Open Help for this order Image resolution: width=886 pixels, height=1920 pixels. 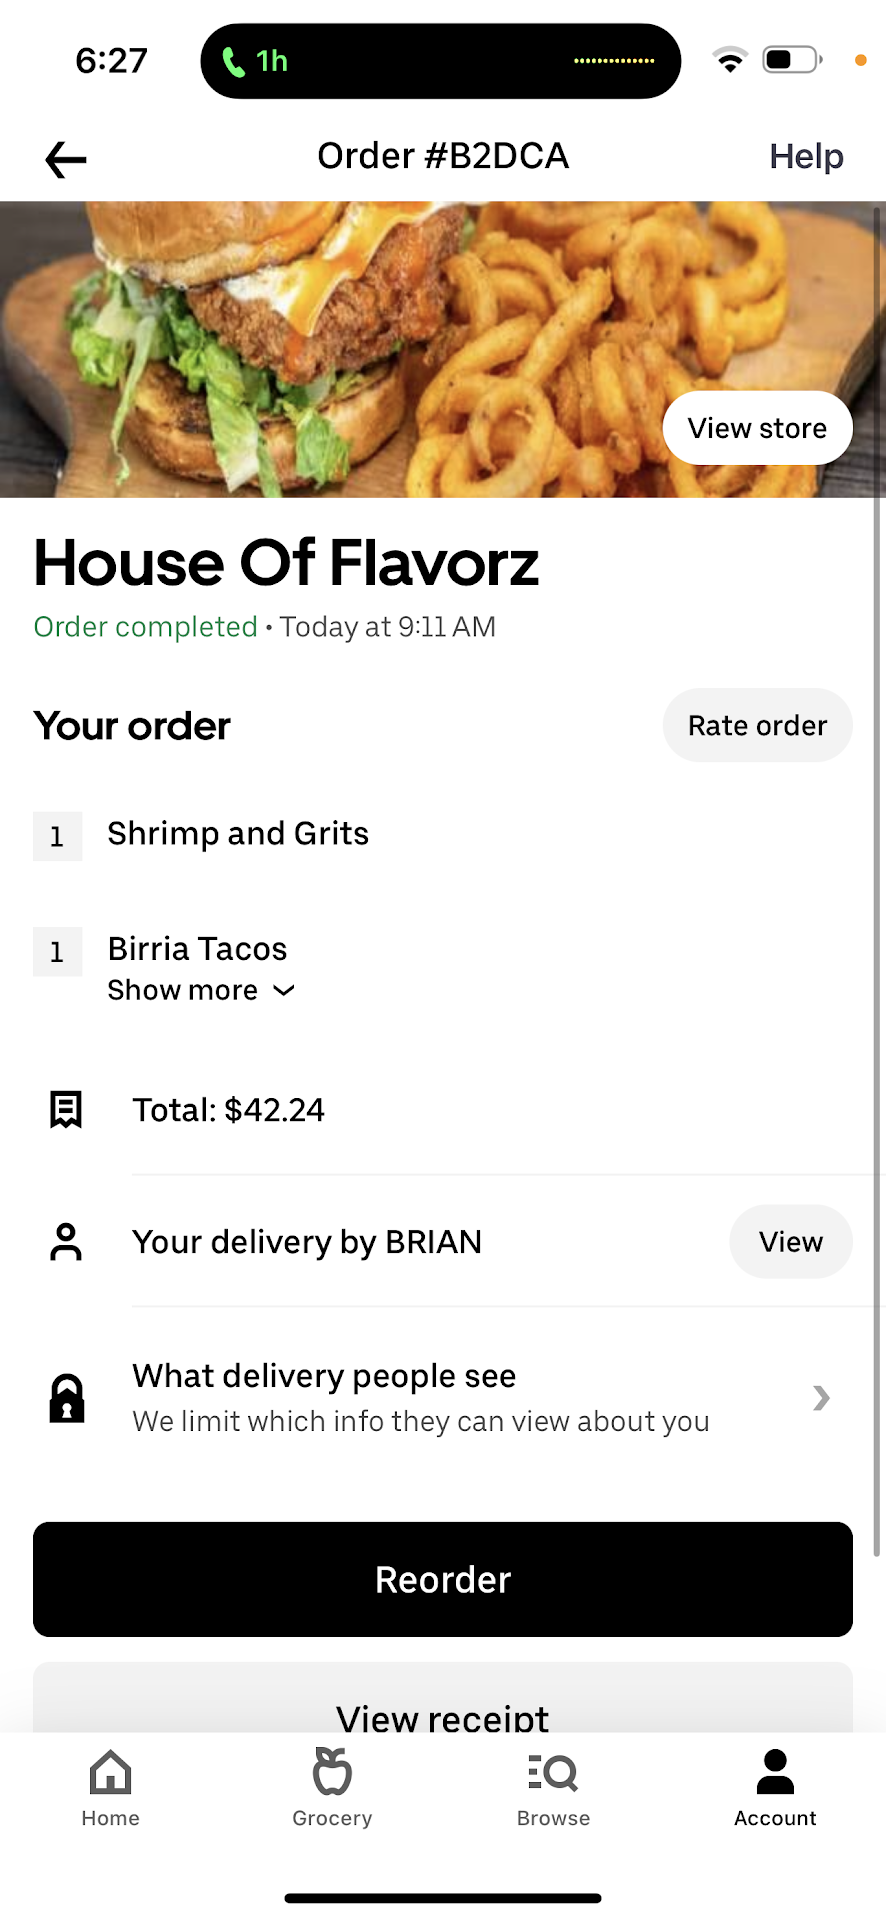click(806, 157)
